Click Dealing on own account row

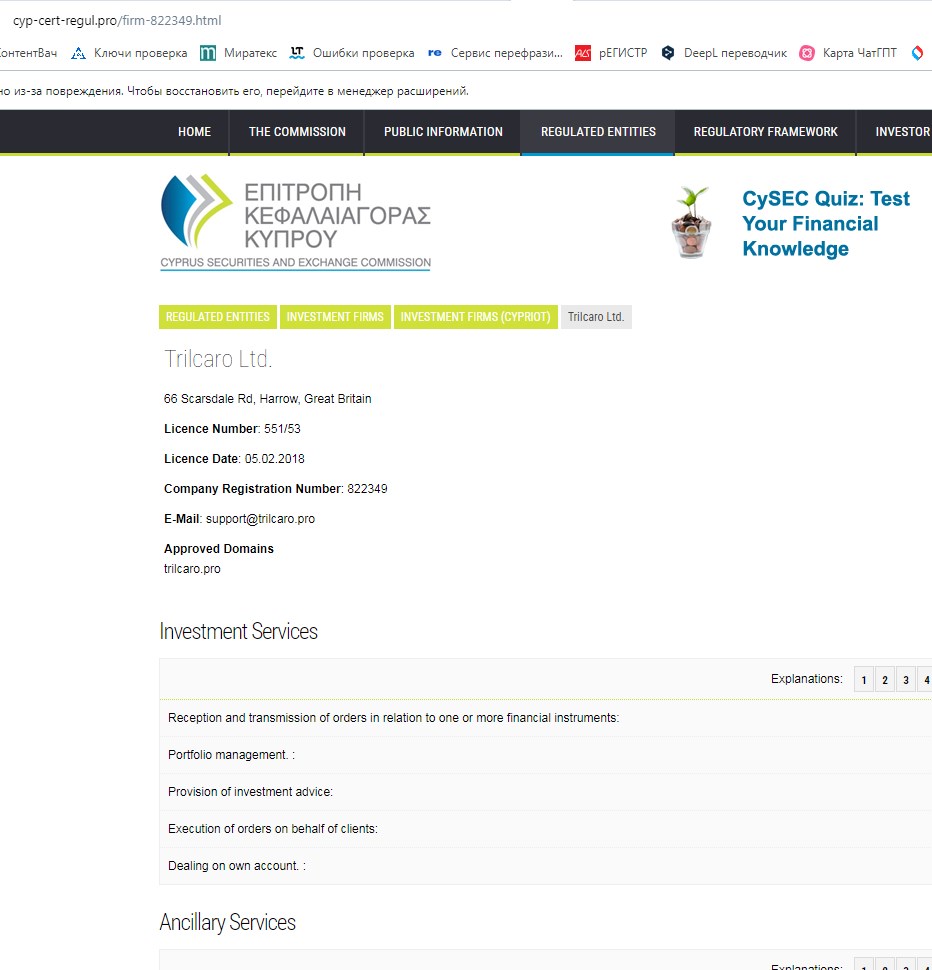click(x=545, y=866)
